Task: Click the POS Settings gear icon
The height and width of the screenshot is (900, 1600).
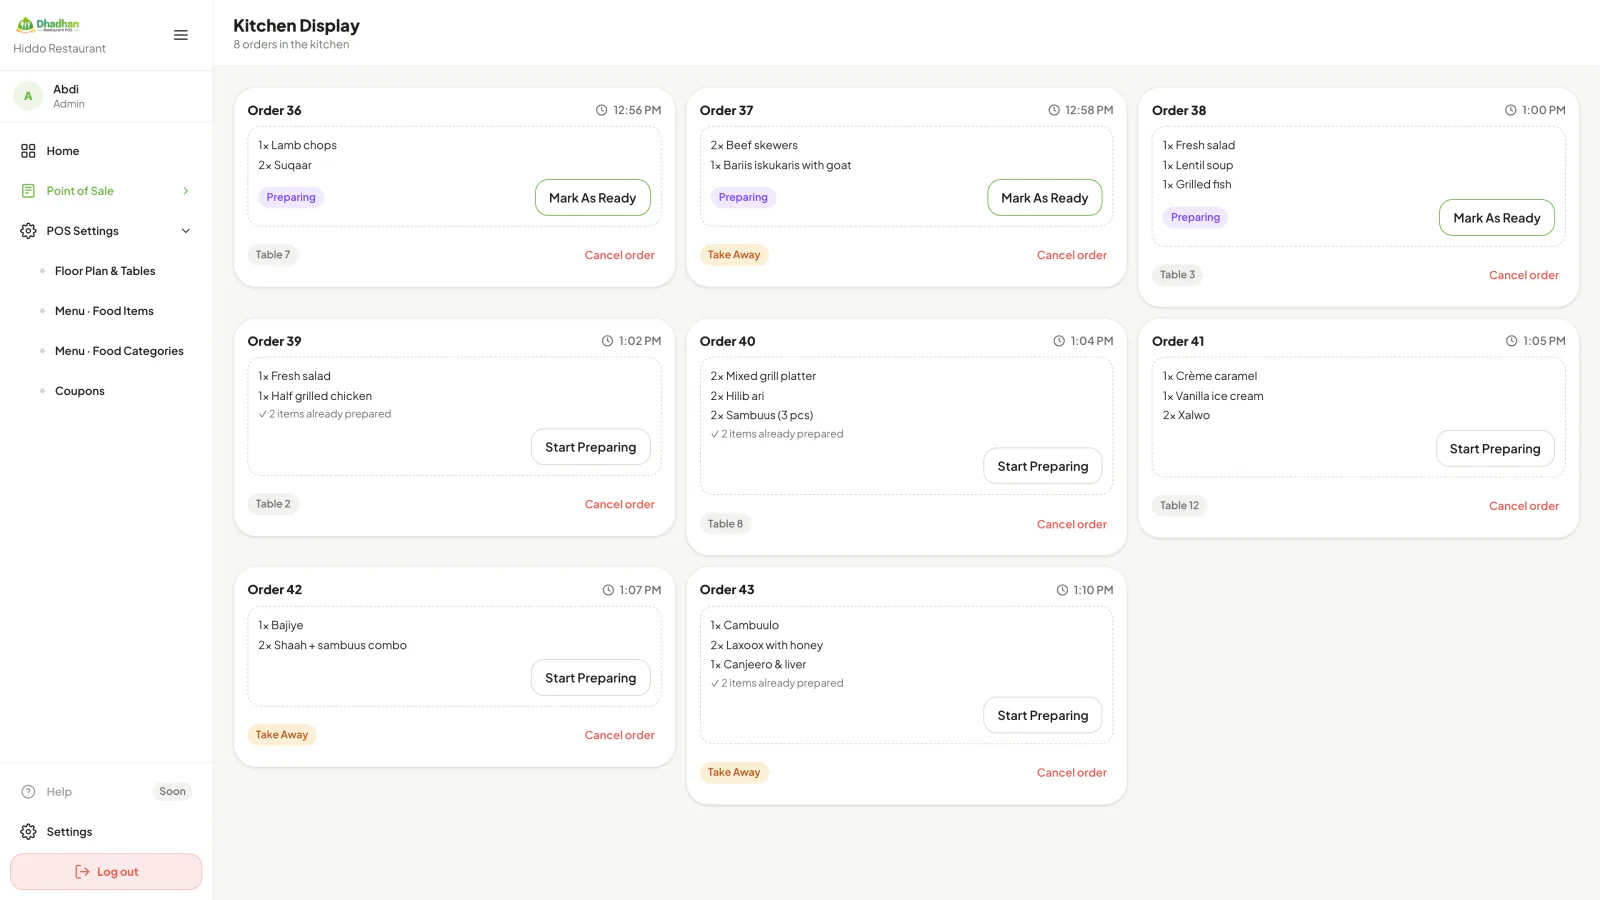Action: coord(28,231)
